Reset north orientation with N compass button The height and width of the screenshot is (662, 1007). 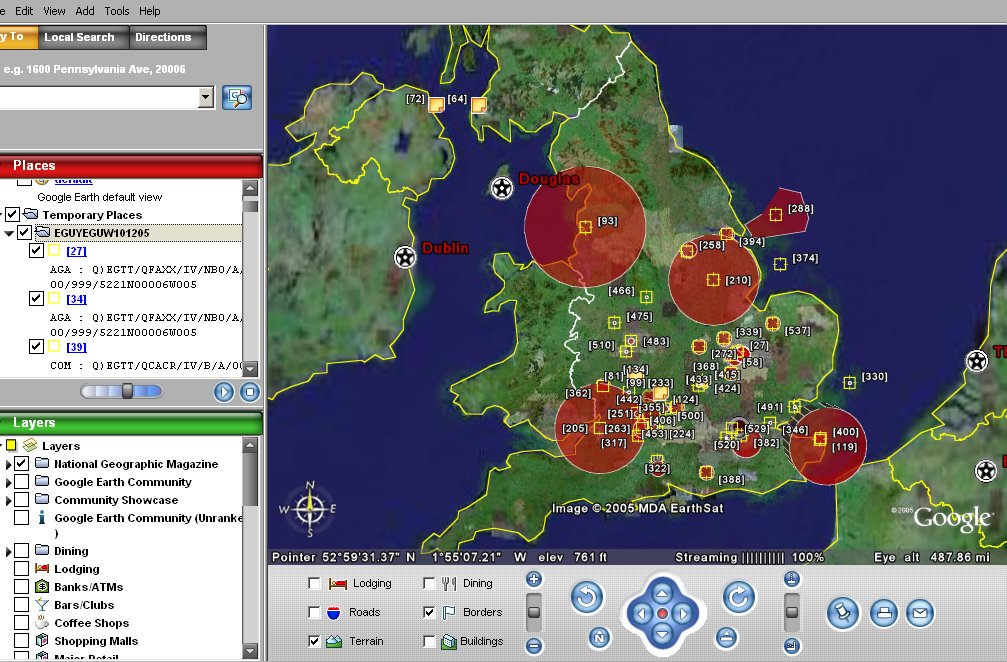pos(598,637)
